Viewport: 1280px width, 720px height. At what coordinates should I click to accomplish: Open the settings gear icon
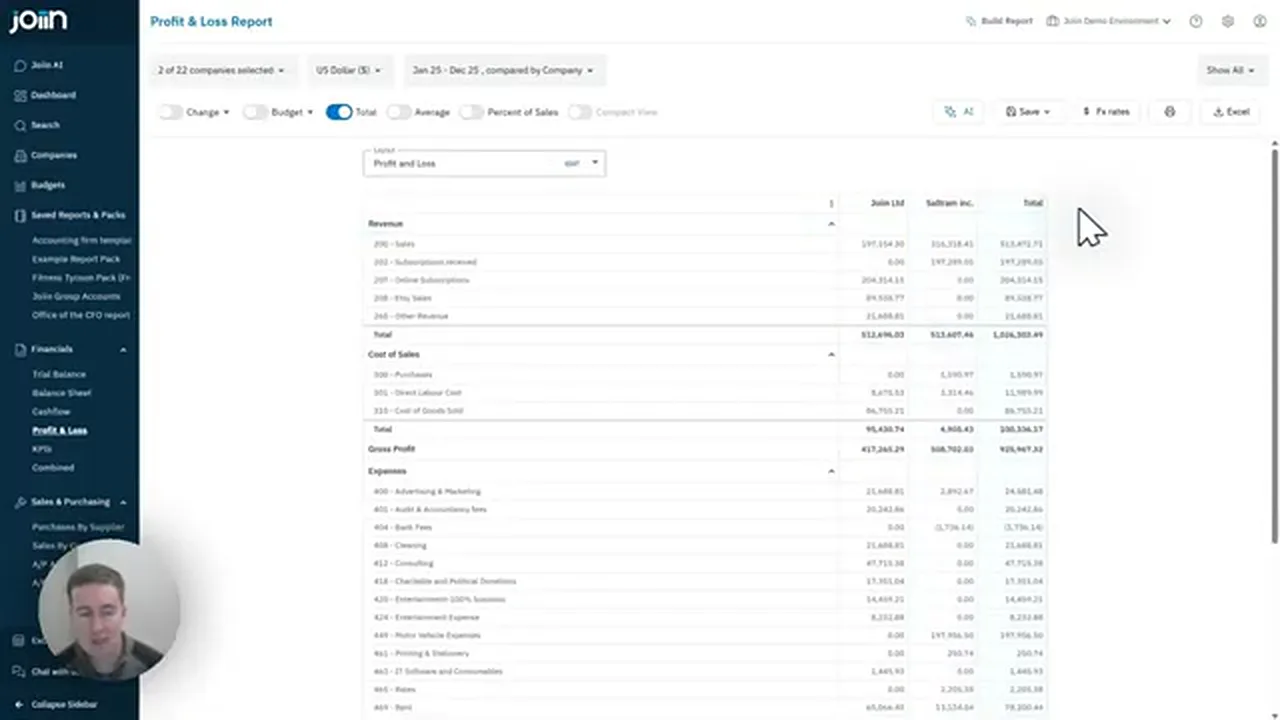pyautogui.click(x=1228, y=21)
